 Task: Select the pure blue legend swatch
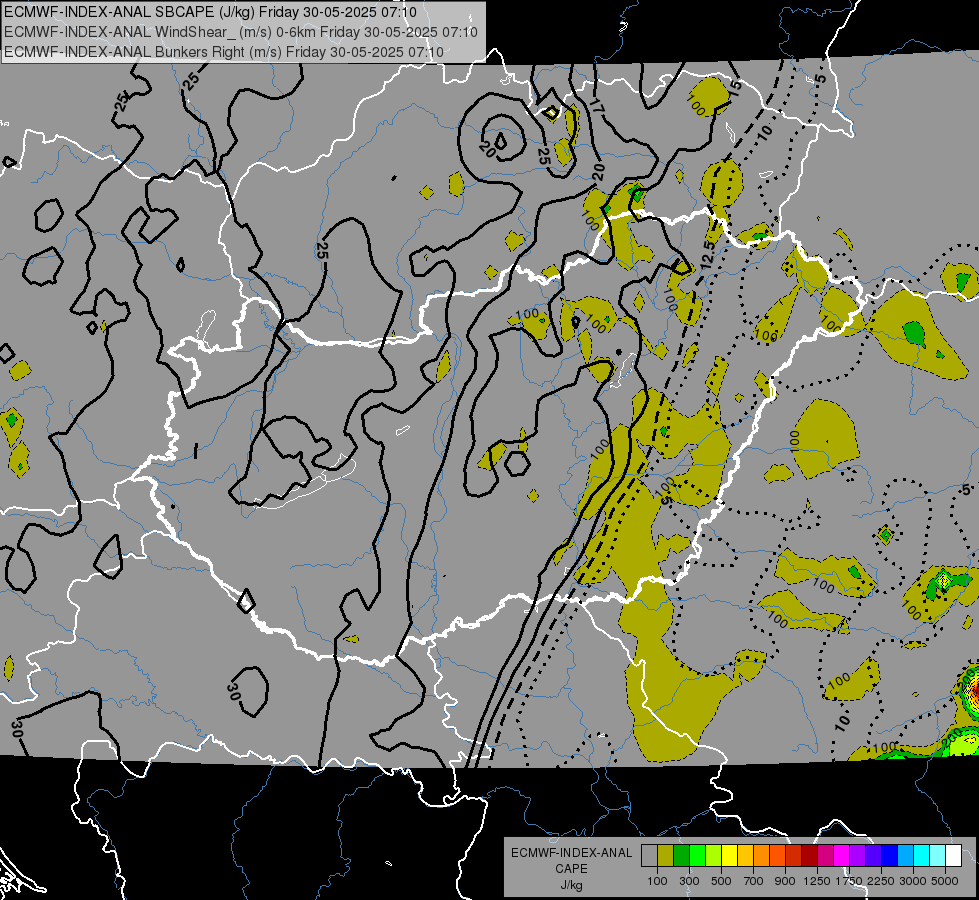click(x=890, y=855)
